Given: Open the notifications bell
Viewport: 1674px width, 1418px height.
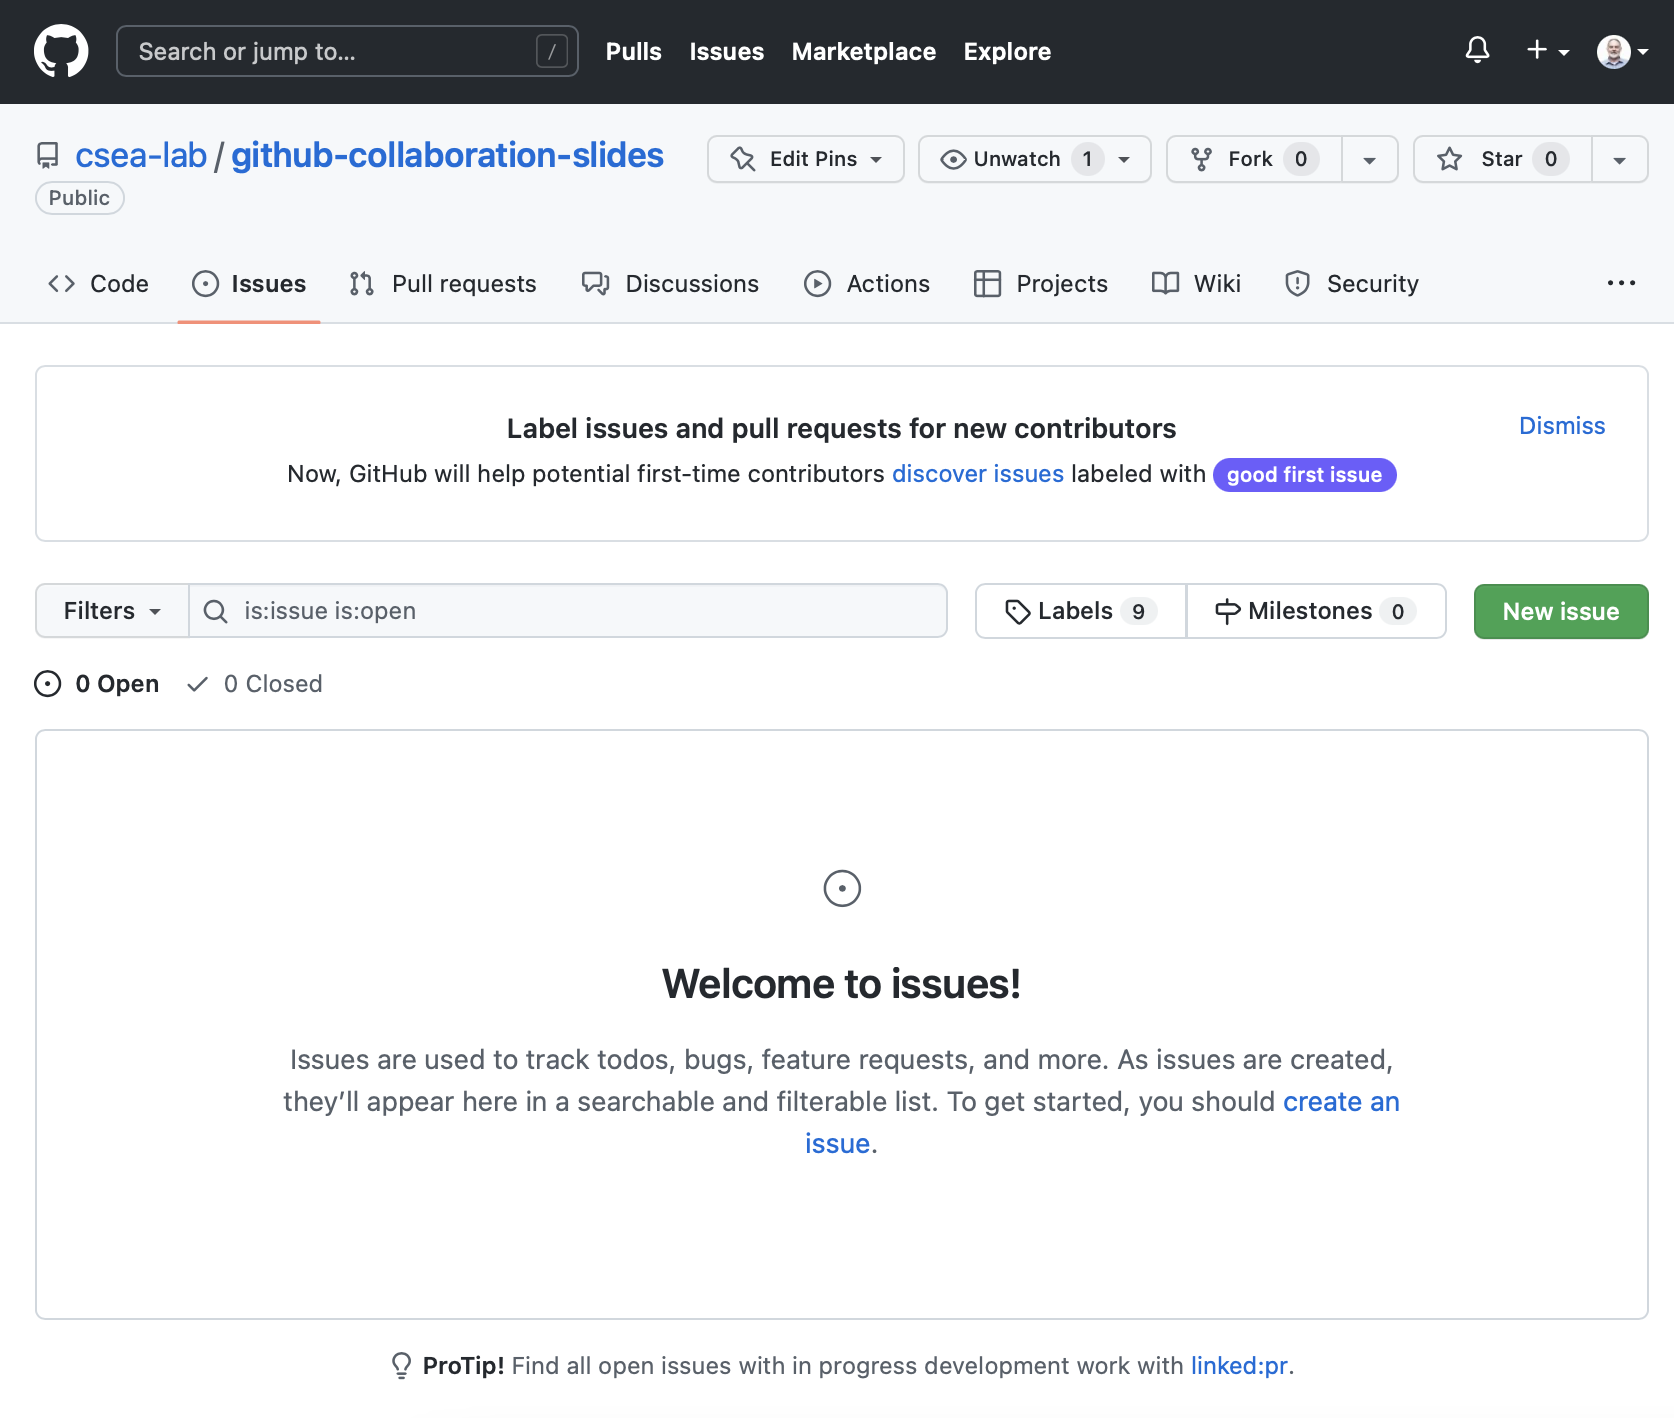Looking at the screenshot, I should point(1477,50).
